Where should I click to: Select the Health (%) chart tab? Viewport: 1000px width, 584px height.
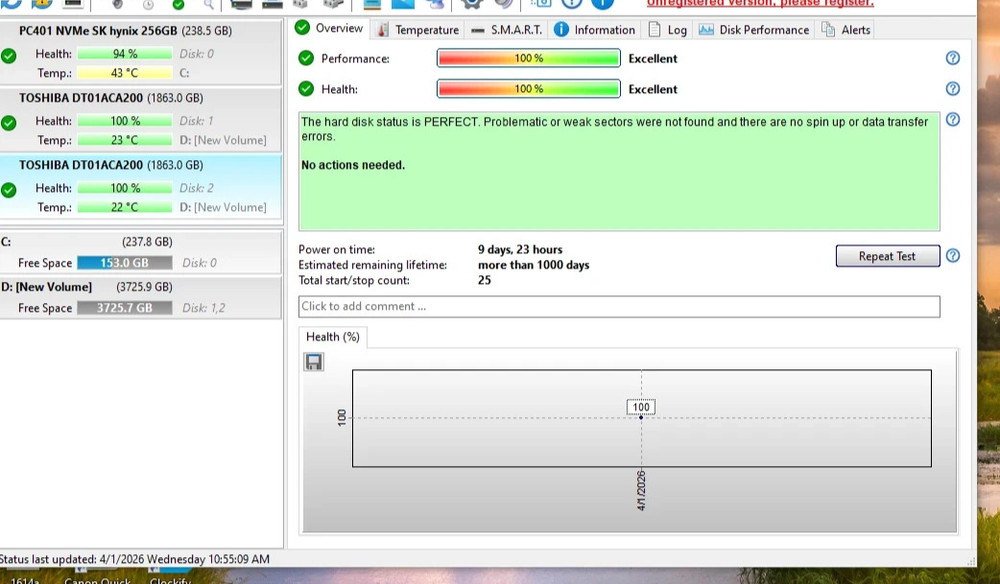point(333,337)
